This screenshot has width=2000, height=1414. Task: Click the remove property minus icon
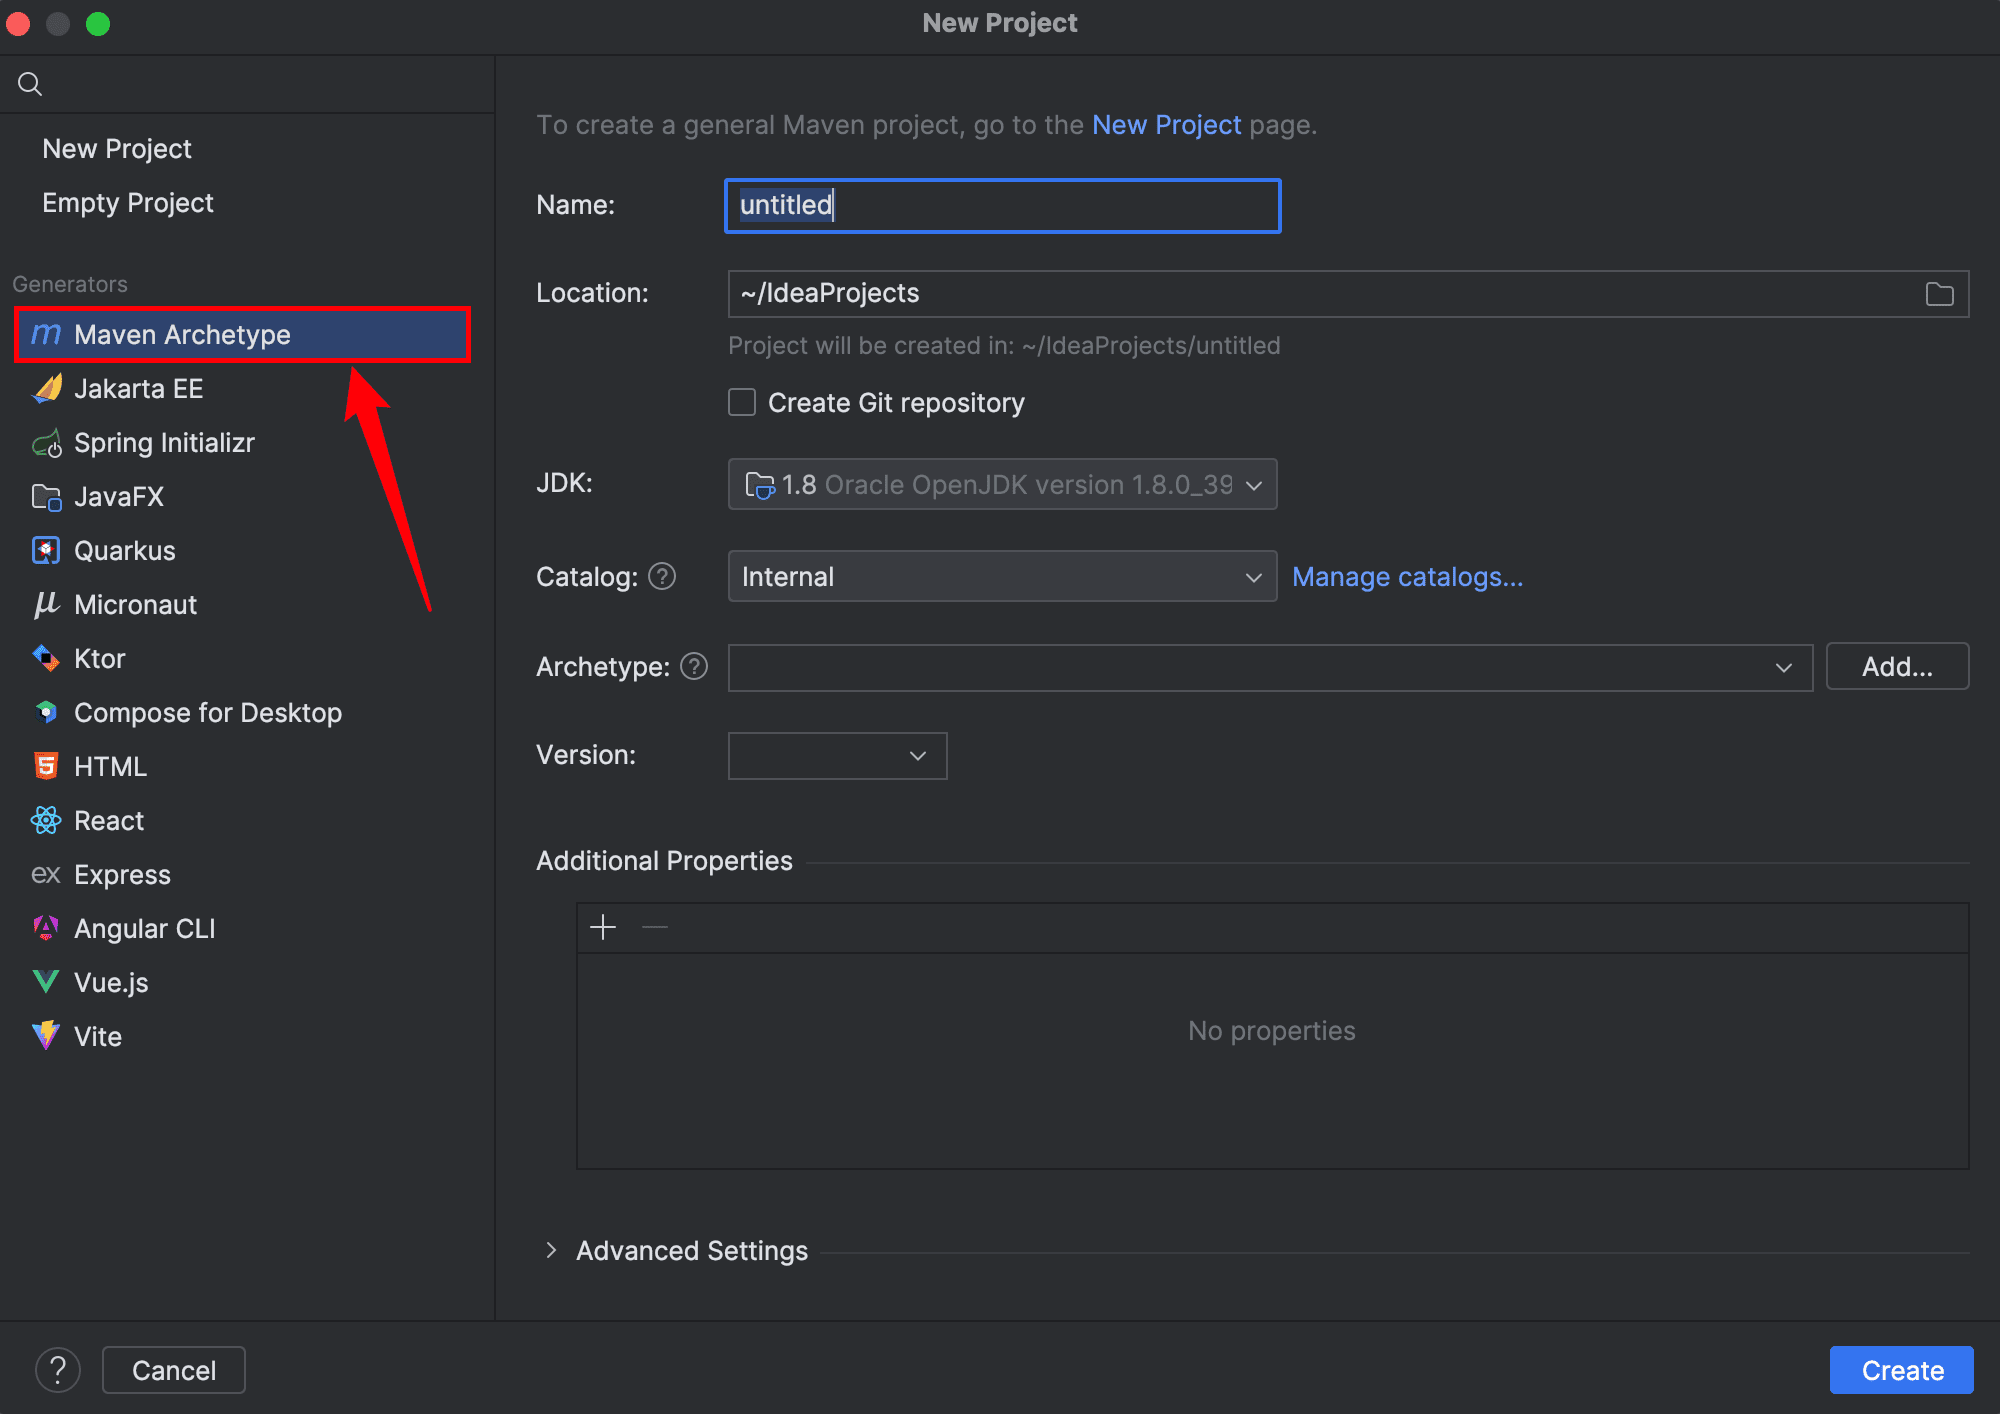click(655, 928)
